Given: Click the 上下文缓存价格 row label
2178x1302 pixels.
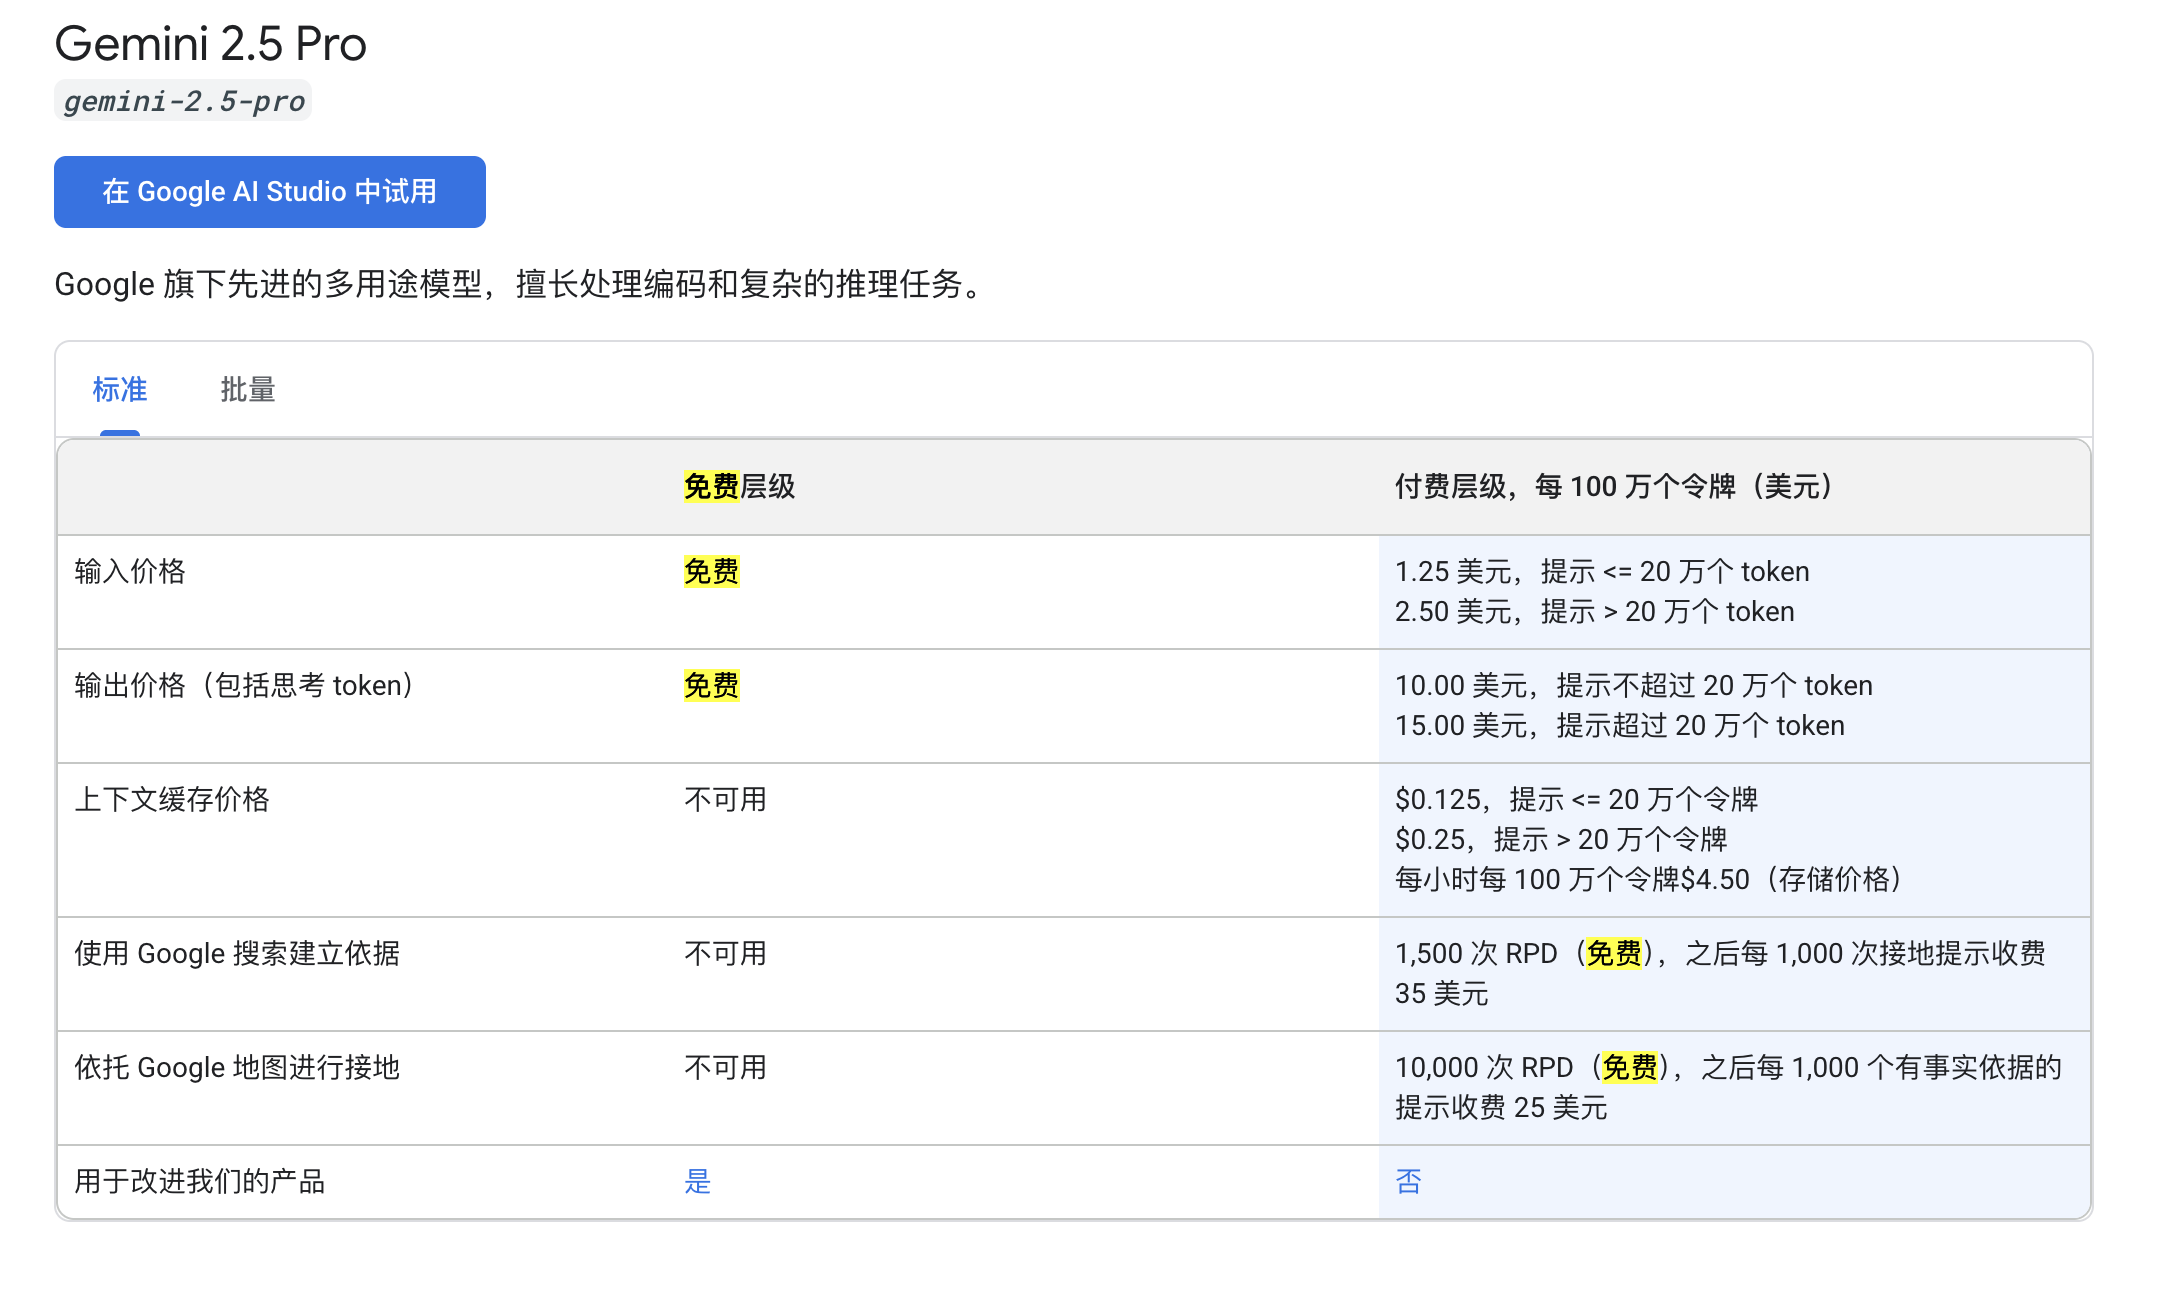Looking at the screenshot, I should [172, 800].
